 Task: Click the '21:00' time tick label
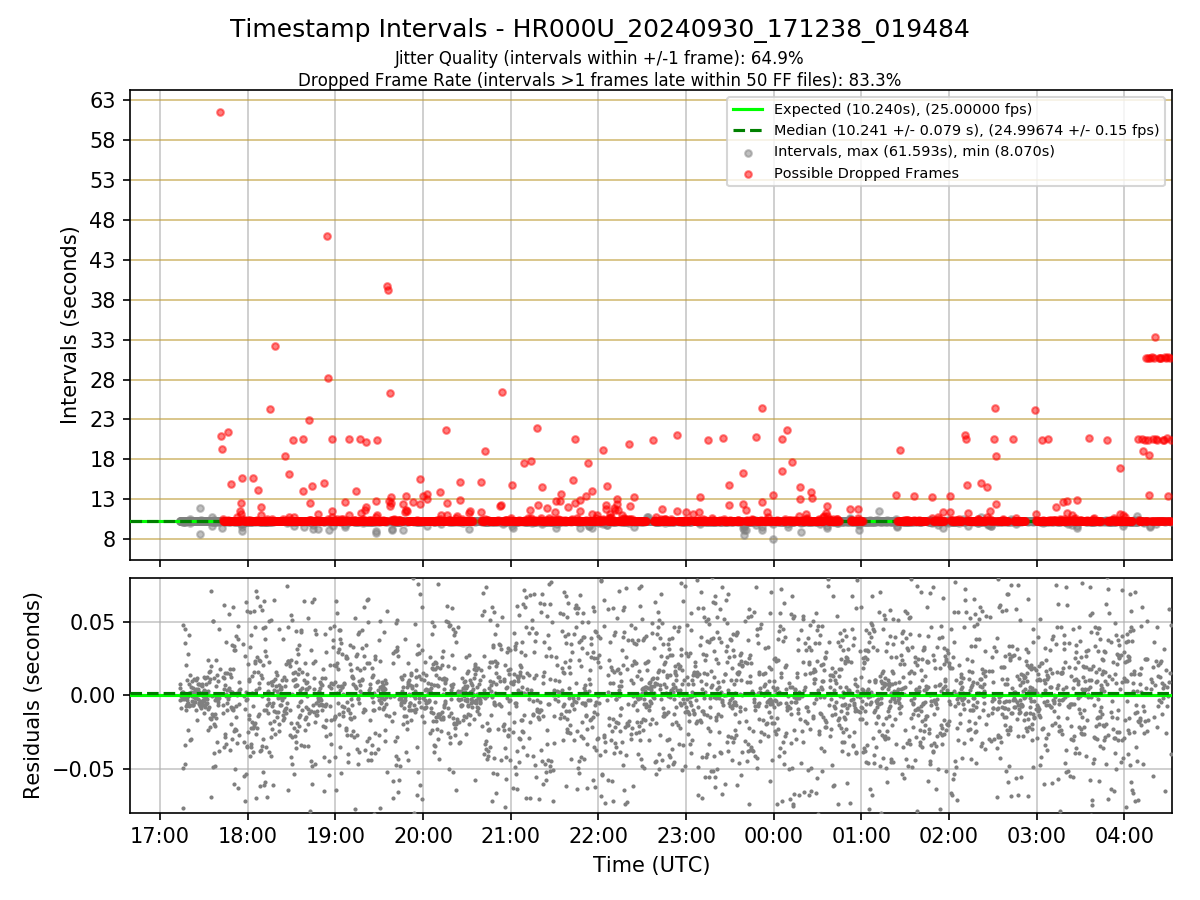[511, 835]
